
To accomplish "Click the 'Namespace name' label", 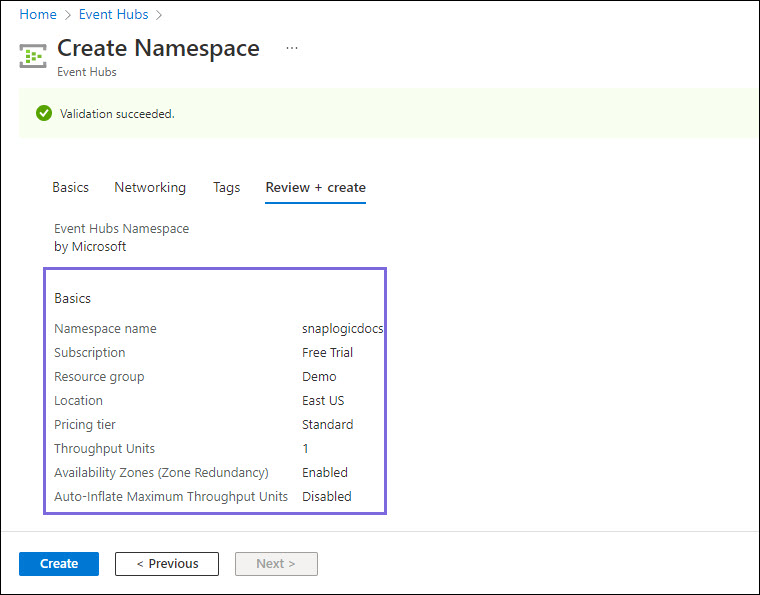I will click(105, 329).
